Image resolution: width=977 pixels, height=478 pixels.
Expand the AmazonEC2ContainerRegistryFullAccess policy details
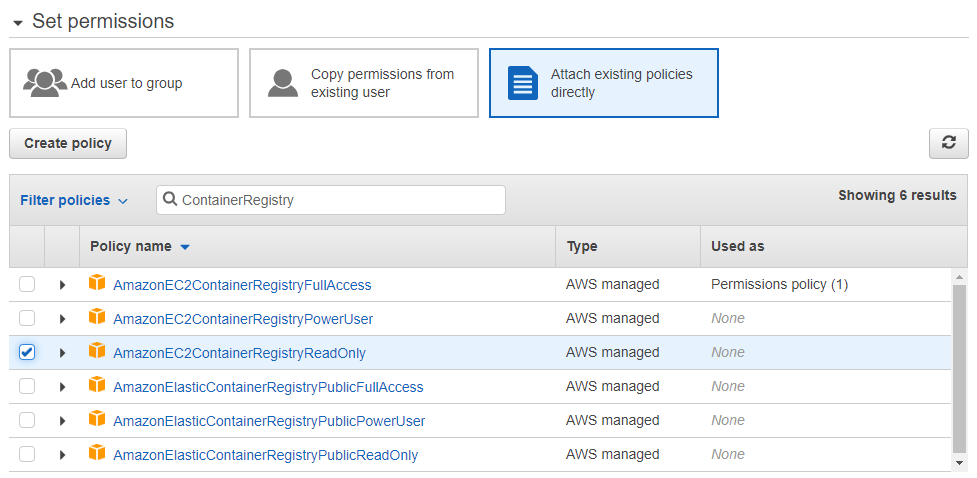pos(62,285)
